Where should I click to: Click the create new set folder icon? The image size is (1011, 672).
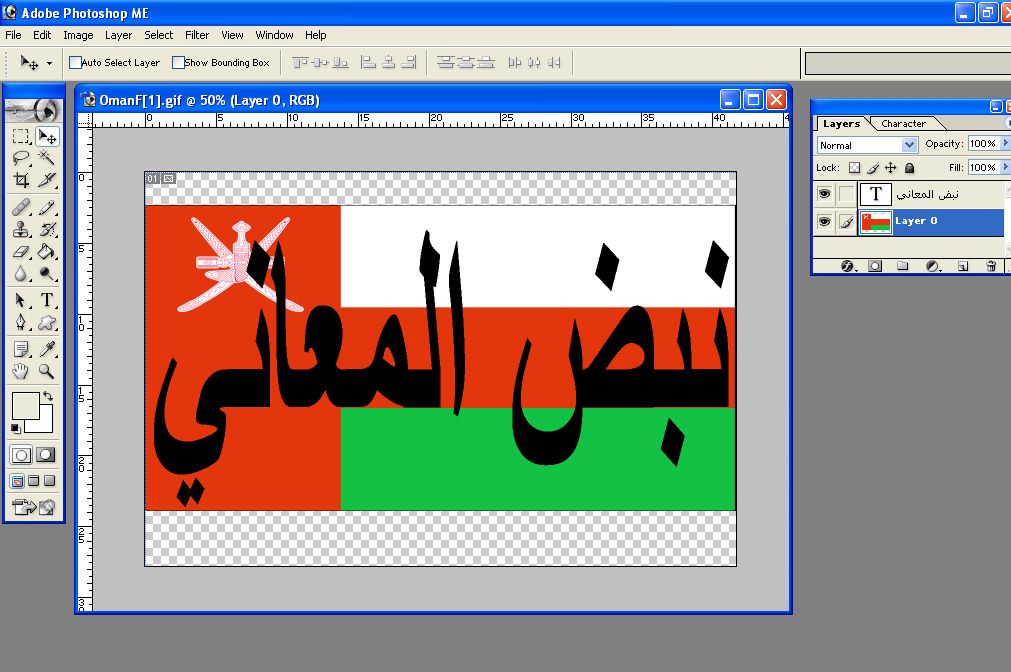903,266
